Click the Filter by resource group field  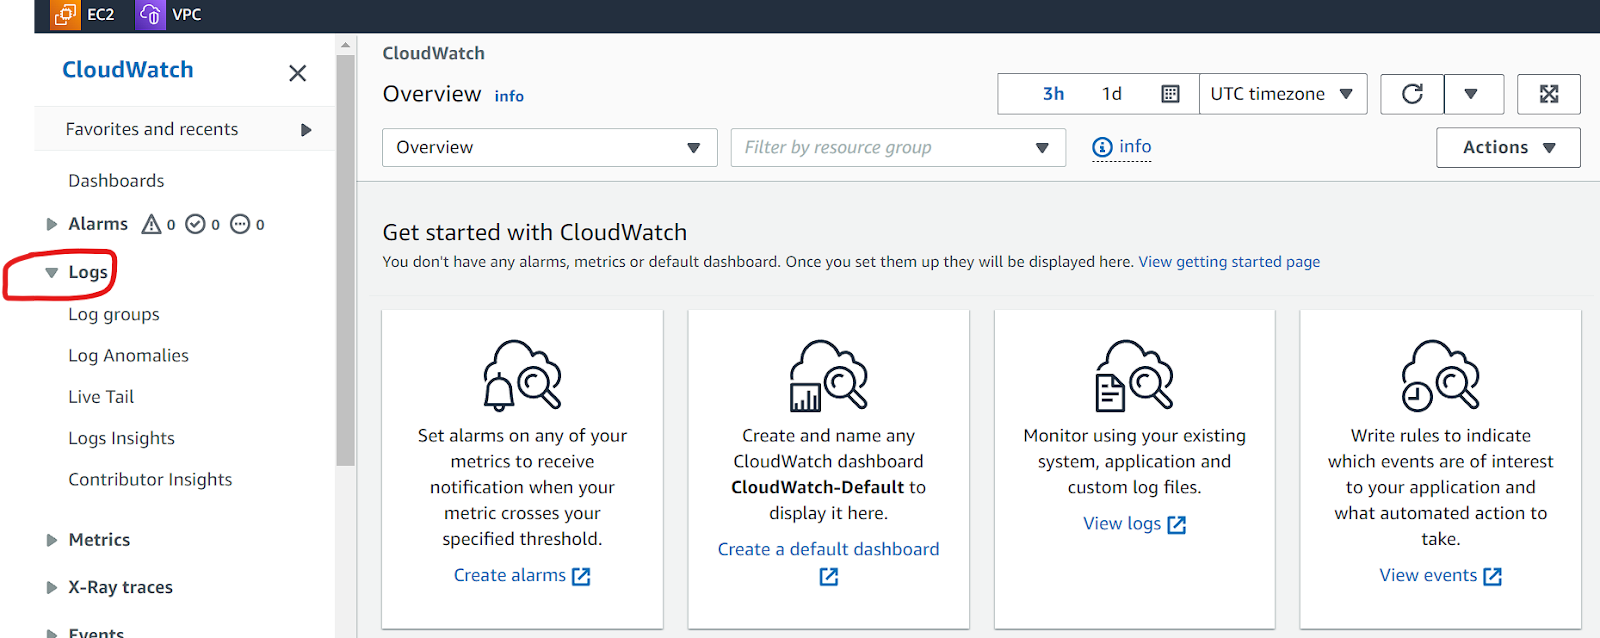[x=898, y=148]
